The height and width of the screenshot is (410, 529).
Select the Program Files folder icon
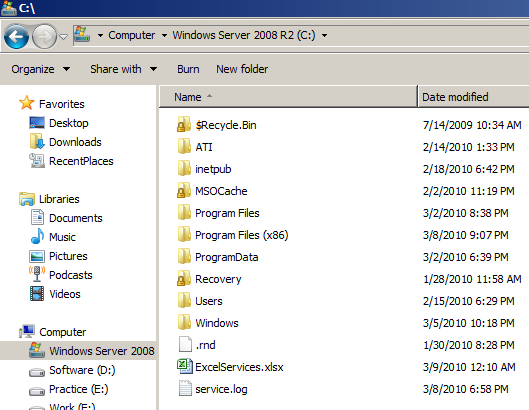pos(184,213)
